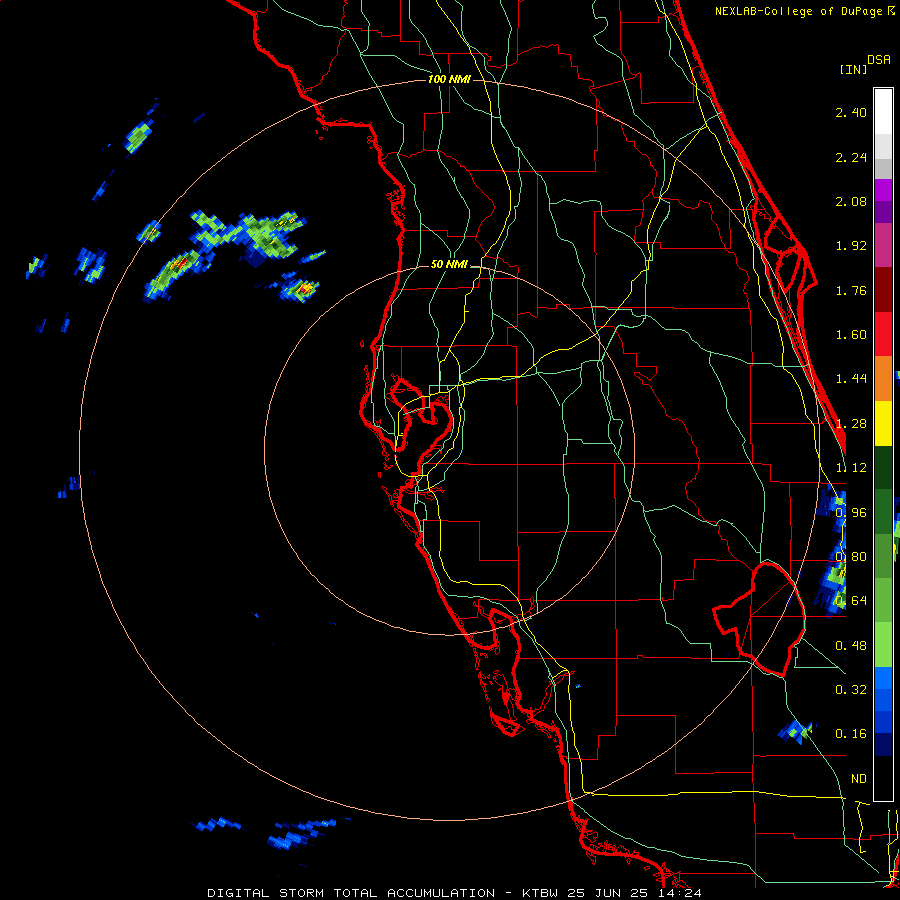
Task: Pick the white top swatch in color scale
Action: (x=883, y=111)
